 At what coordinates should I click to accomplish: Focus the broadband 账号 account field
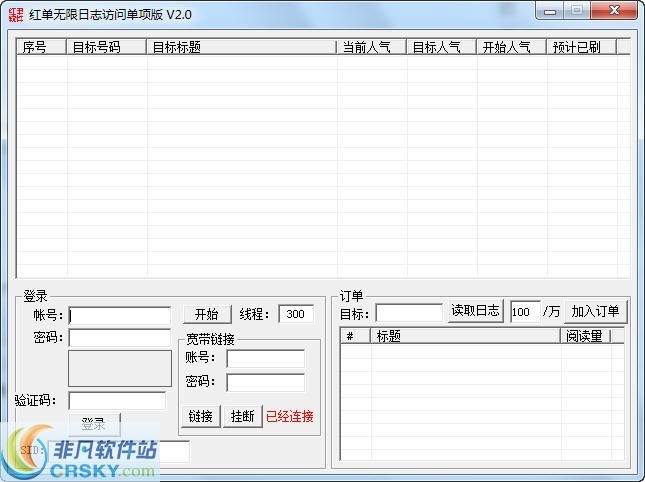click(x=266, y=359)
